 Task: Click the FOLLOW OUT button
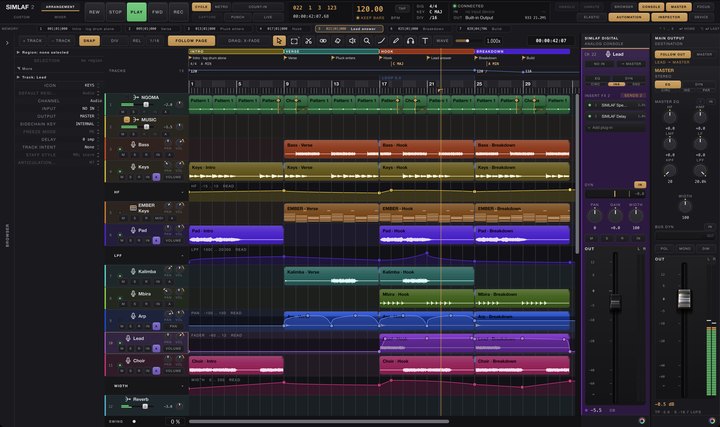(x=672, y=54)
